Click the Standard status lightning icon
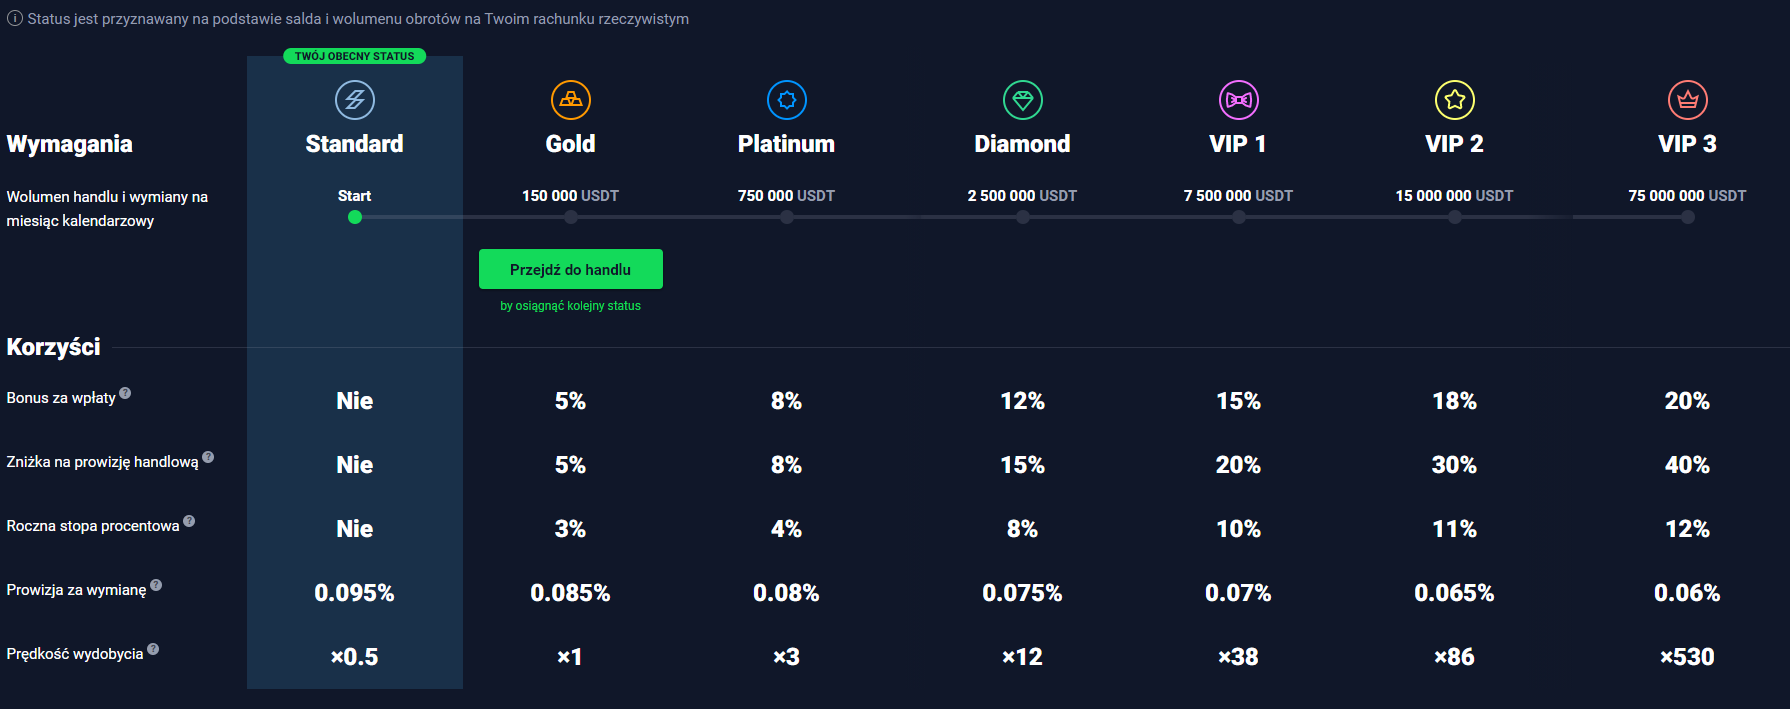Viewport: 1790px width, 709px height. (355, 100)
